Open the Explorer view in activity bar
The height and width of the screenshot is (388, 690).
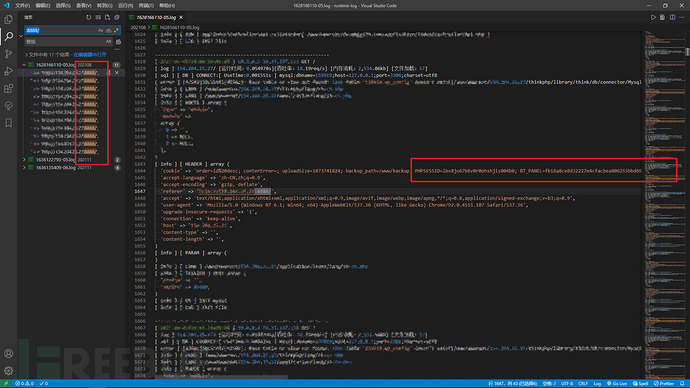click(8, 19)
